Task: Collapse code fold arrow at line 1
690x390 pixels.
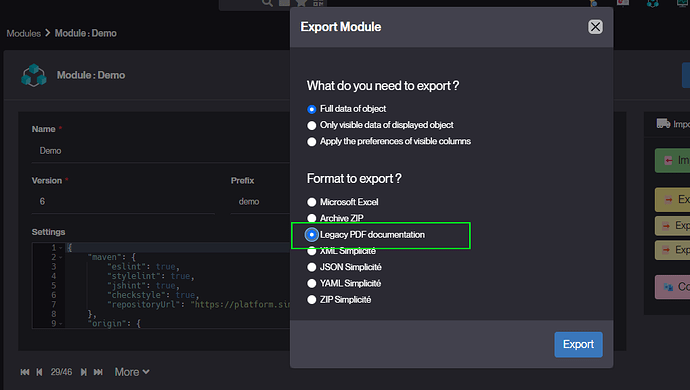Action: (61, 248)
